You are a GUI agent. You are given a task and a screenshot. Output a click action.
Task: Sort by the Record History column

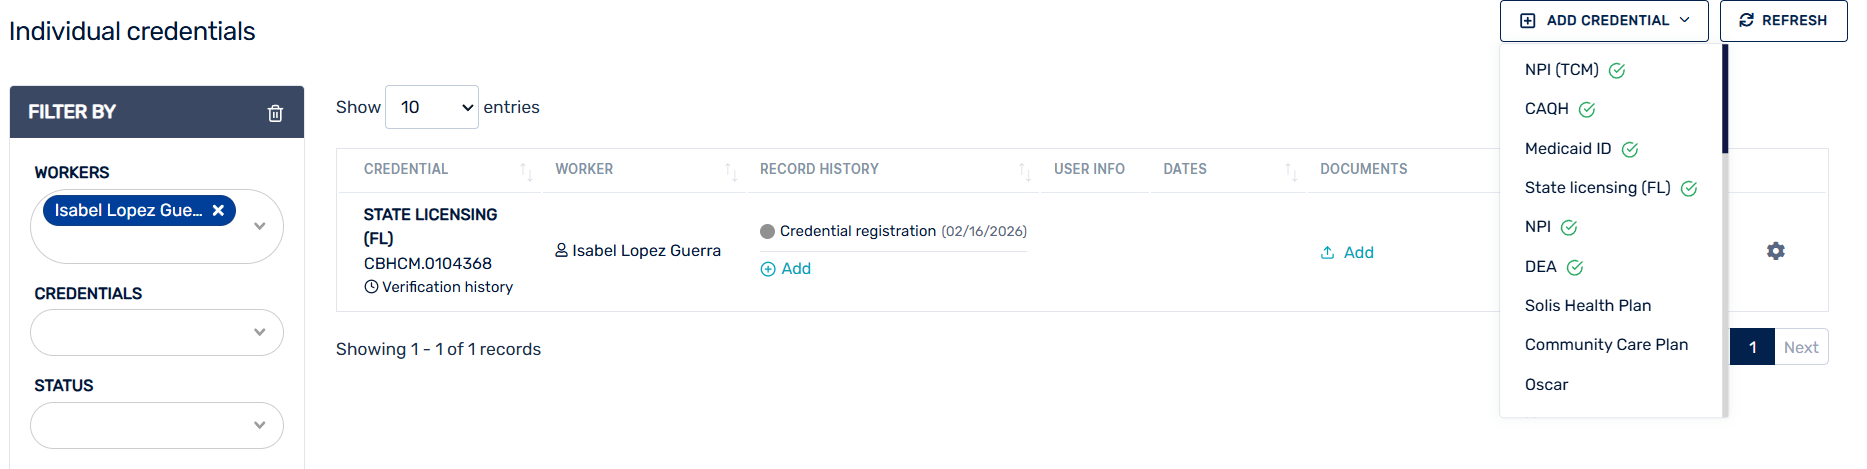pos(1024,171)
